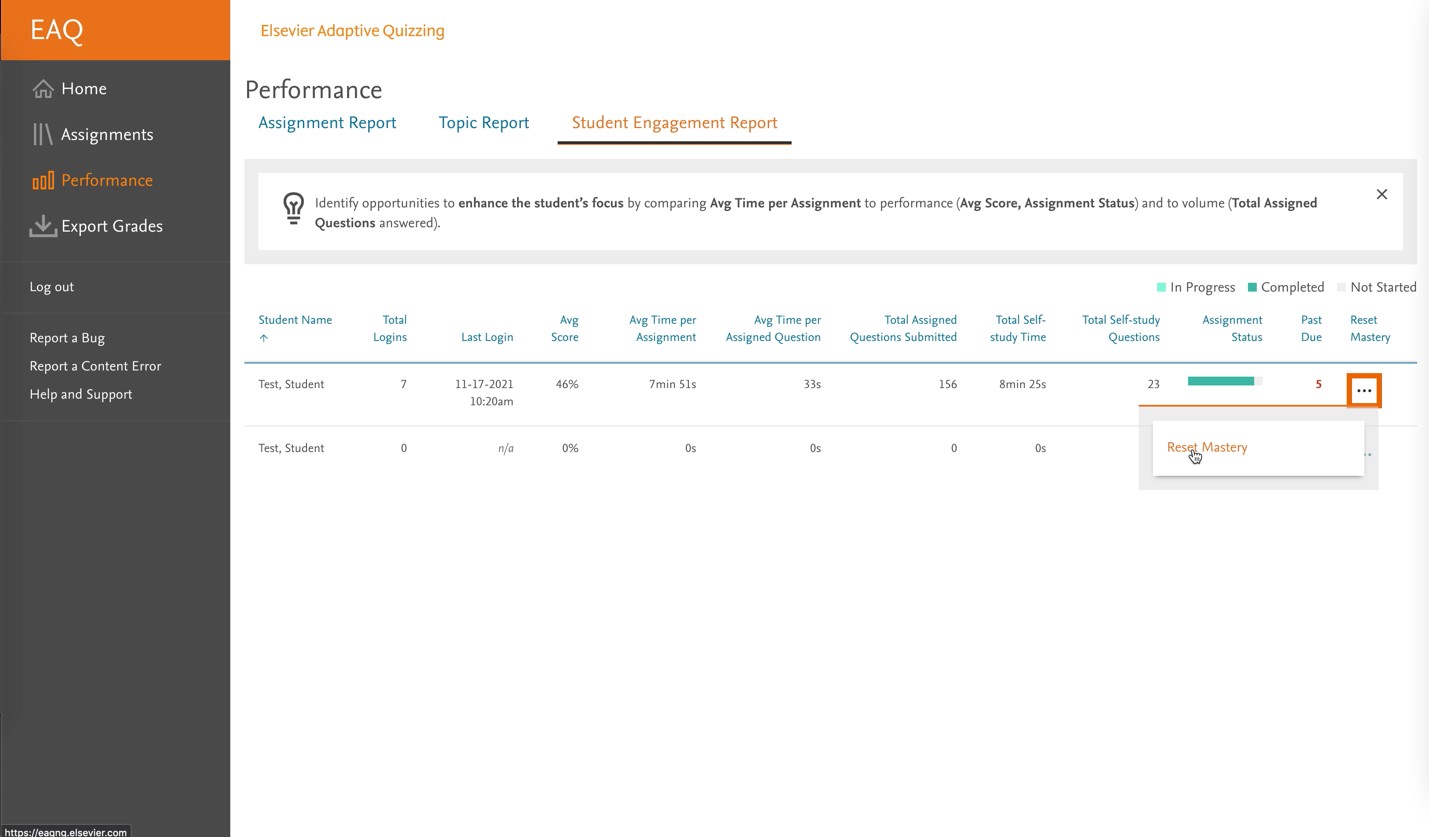Dismiss the tip banner with X
This screenshot has height=837, width=1429.
pyautogui.click(x=1381, y=194)
